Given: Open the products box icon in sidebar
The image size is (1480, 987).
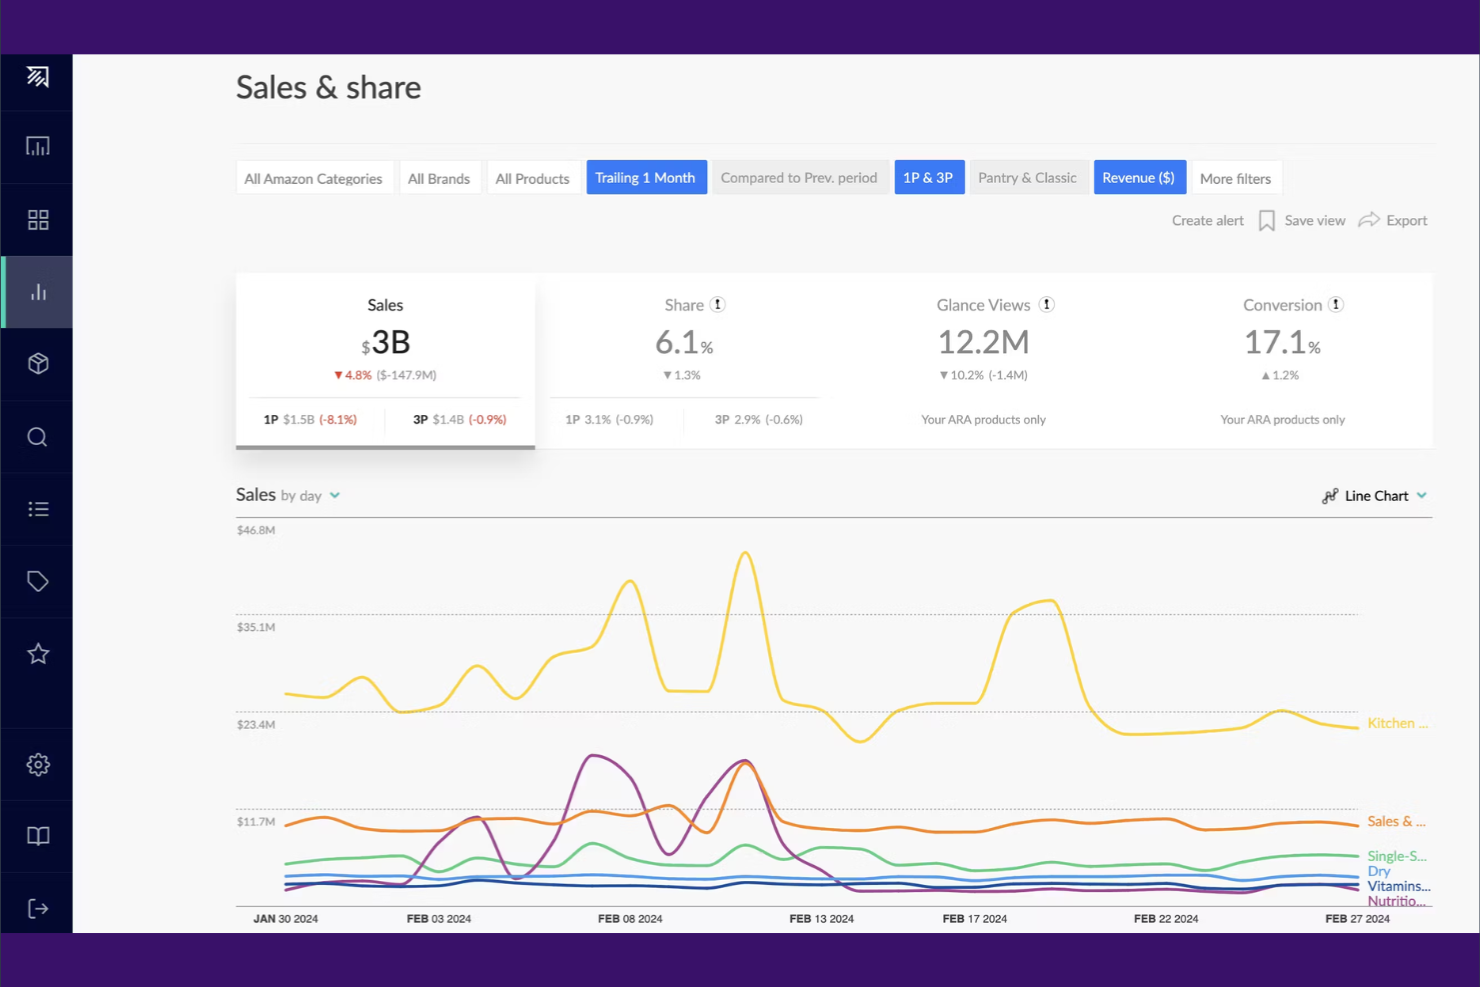Looking at the screenshot, I should tap(37, 364).
